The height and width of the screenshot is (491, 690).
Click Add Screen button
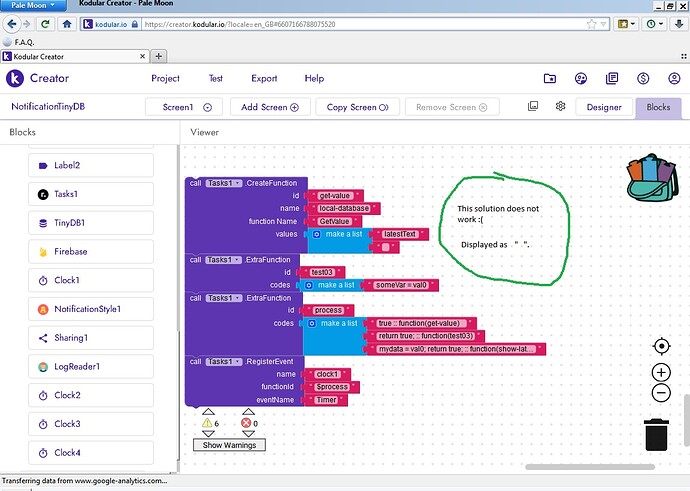pyautogui.click(x=270, y=107)
